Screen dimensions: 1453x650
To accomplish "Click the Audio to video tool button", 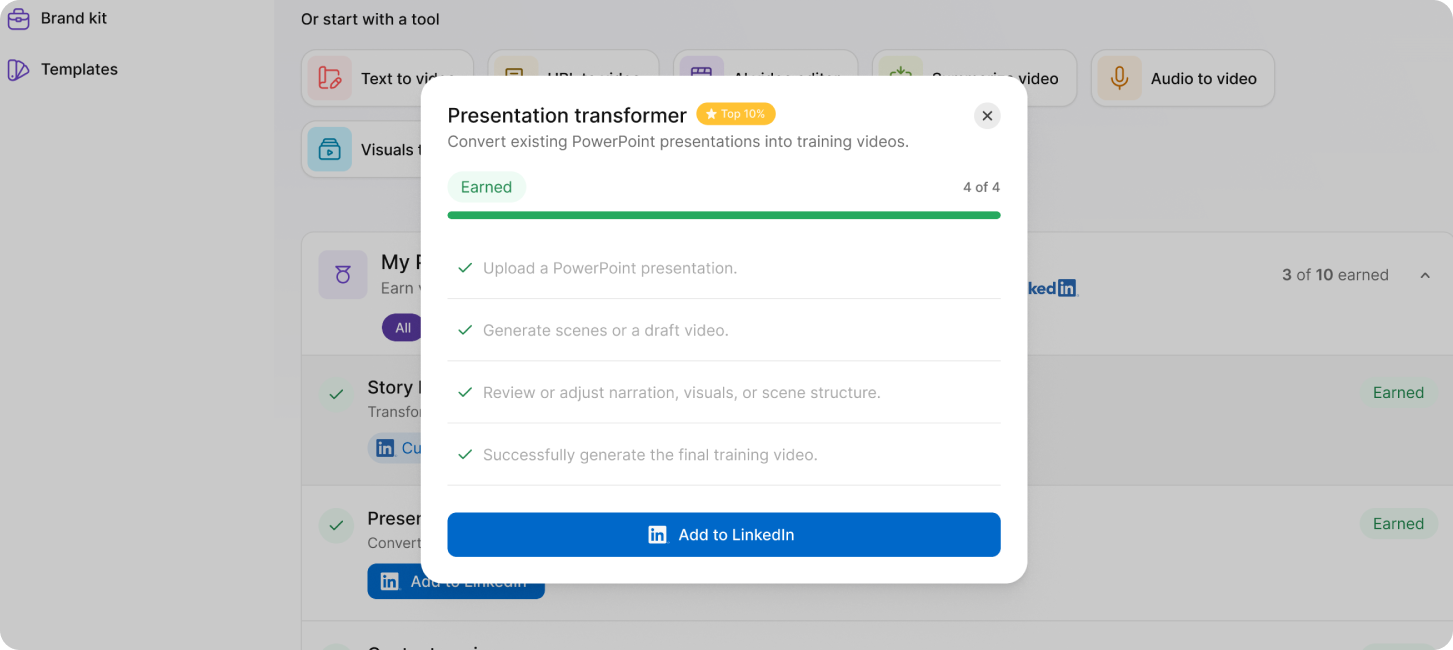I will click(x=1183, y=78).
